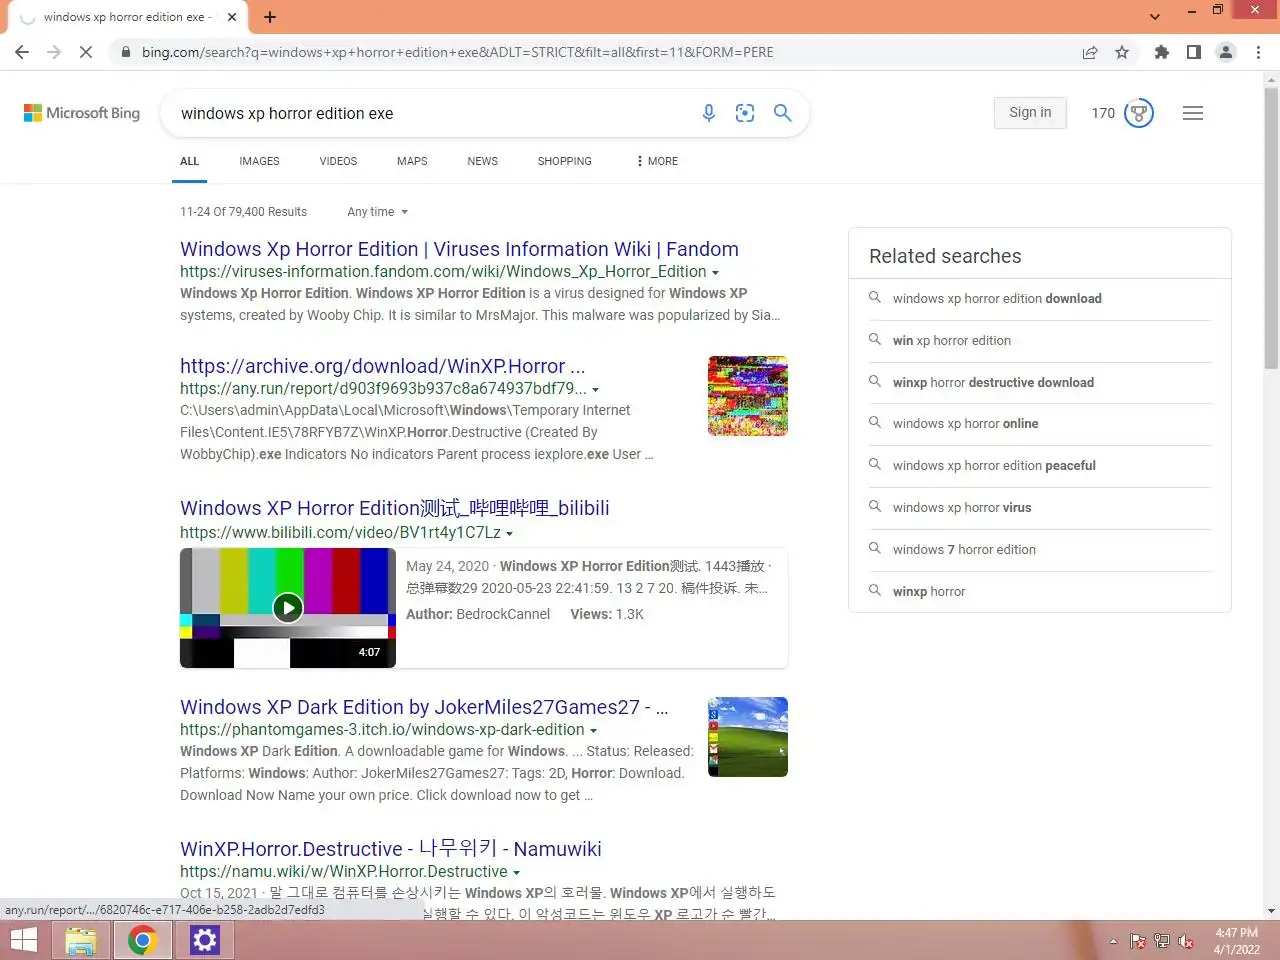Search related: windows xp horror virus
The height and width of the screenshot is (960, 1280).
962,507
